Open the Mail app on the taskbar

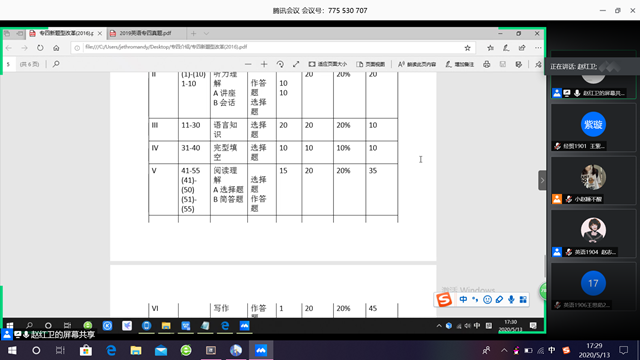click(161, 350)
